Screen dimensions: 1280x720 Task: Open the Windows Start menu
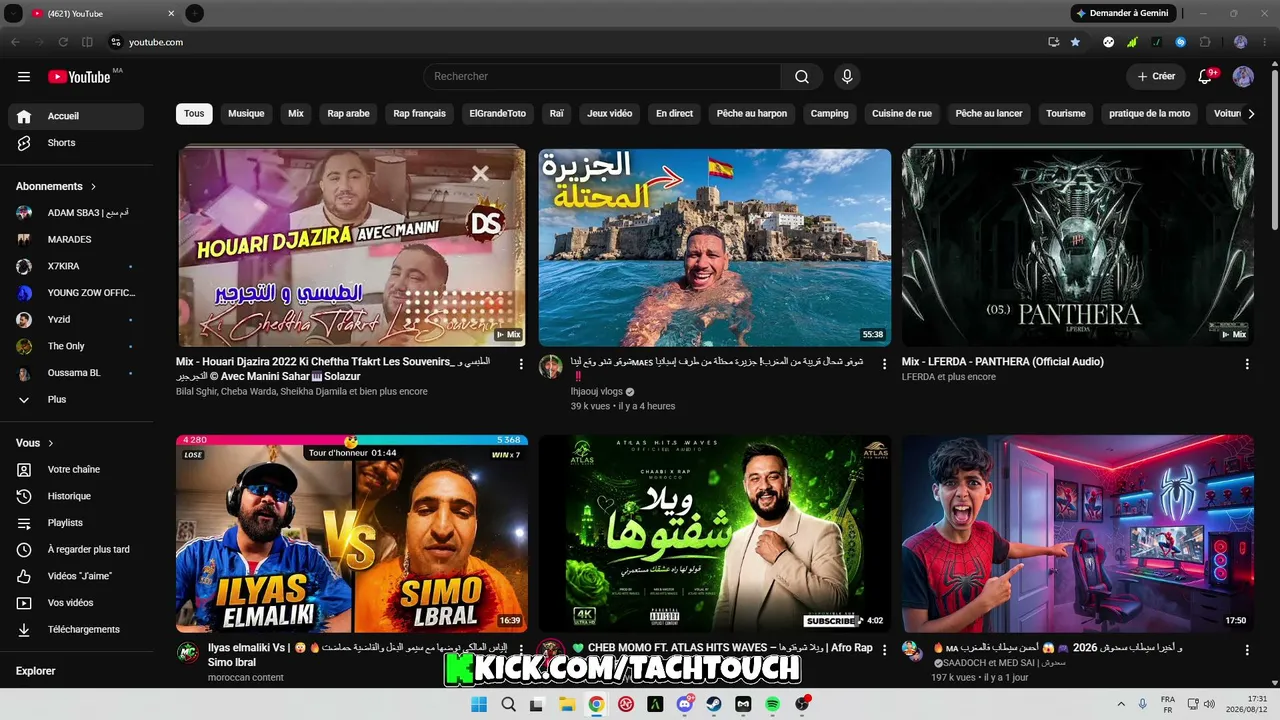479,704
